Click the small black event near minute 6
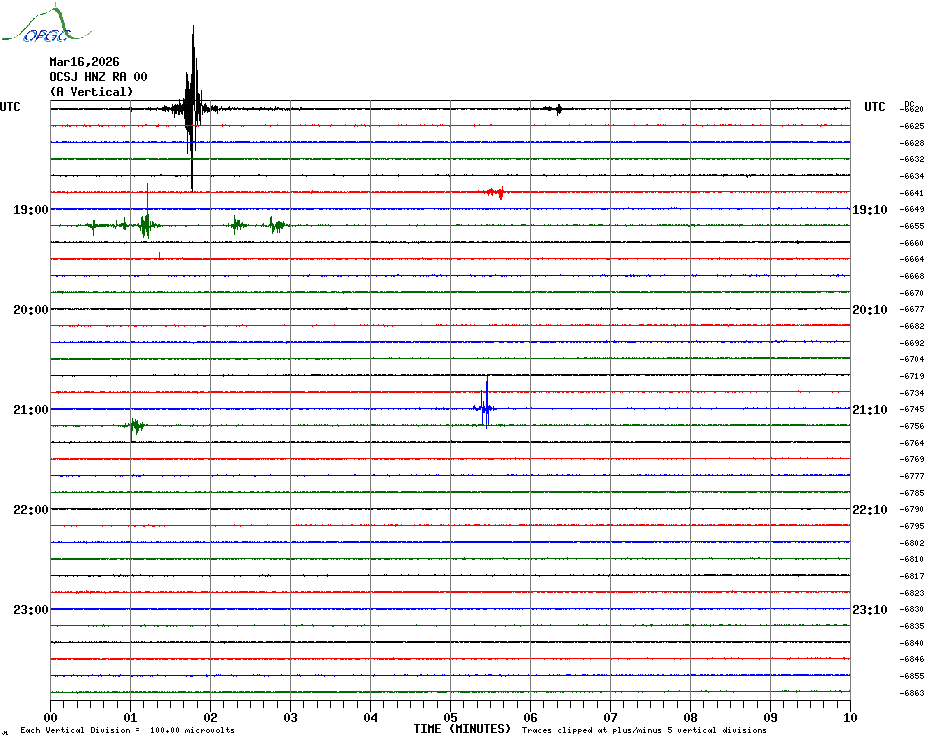This screenshot has width=930, height=744. coord(557,109)
